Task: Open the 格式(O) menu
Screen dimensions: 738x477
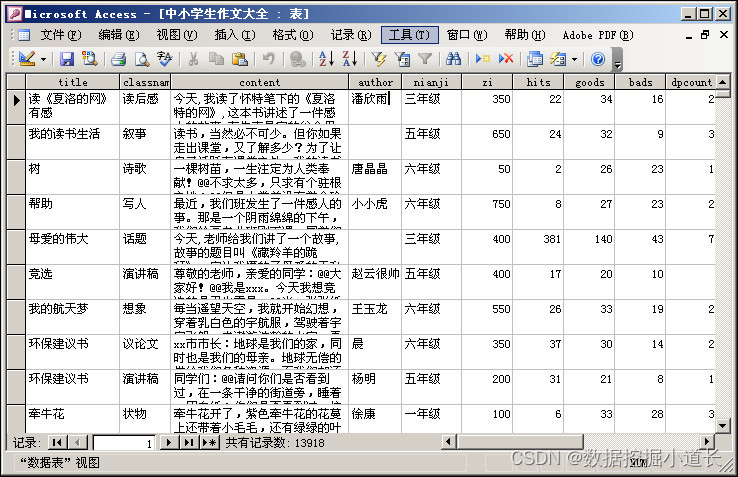Action: pos(292,35)
